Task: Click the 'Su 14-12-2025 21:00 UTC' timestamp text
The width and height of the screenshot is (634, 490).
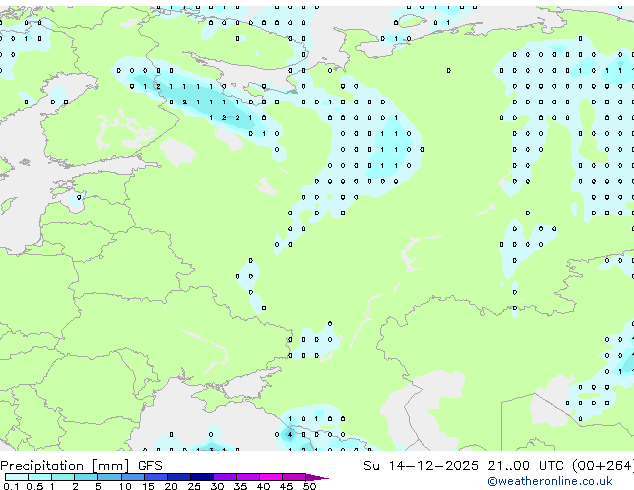Action: [x=463, y=466]
